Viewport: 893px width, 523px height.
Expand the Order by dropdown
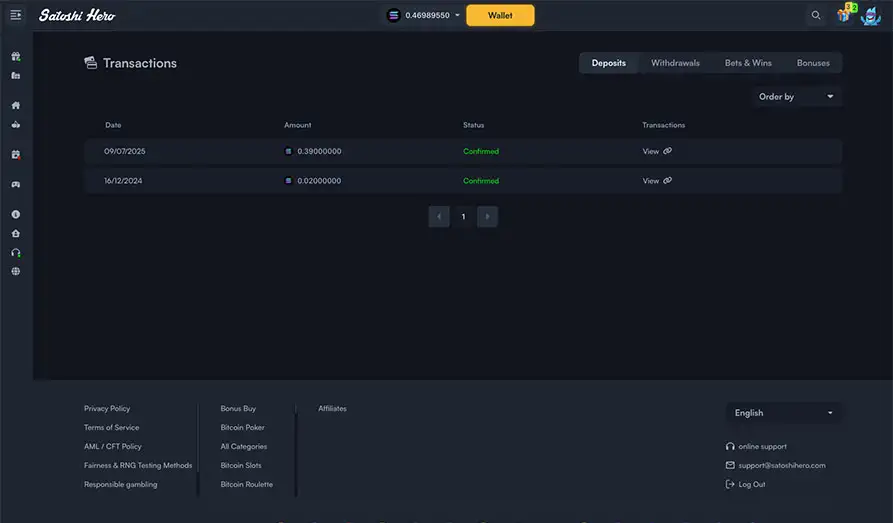pos(796,97)
